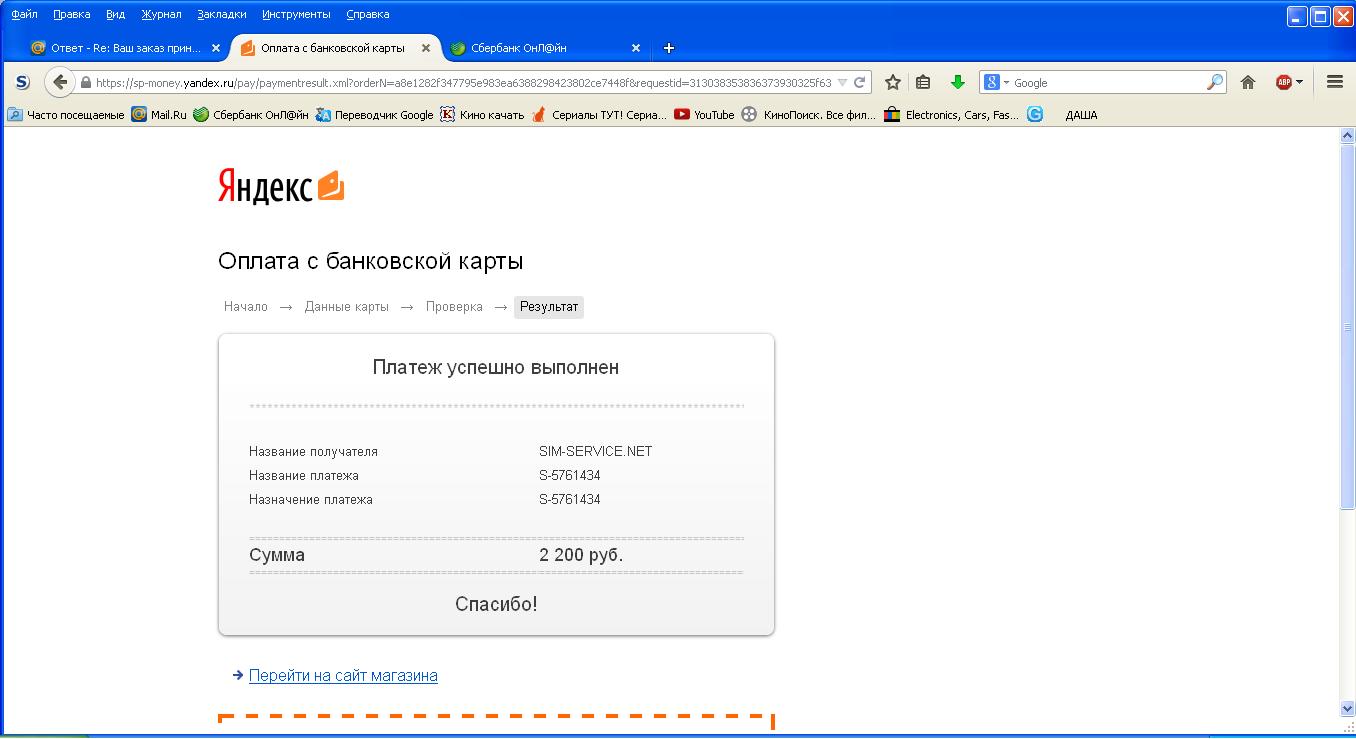Open the Adblock Plus dropdown arrow
The width and height of the screenshot is (1356, 739).
[1299, 83]
